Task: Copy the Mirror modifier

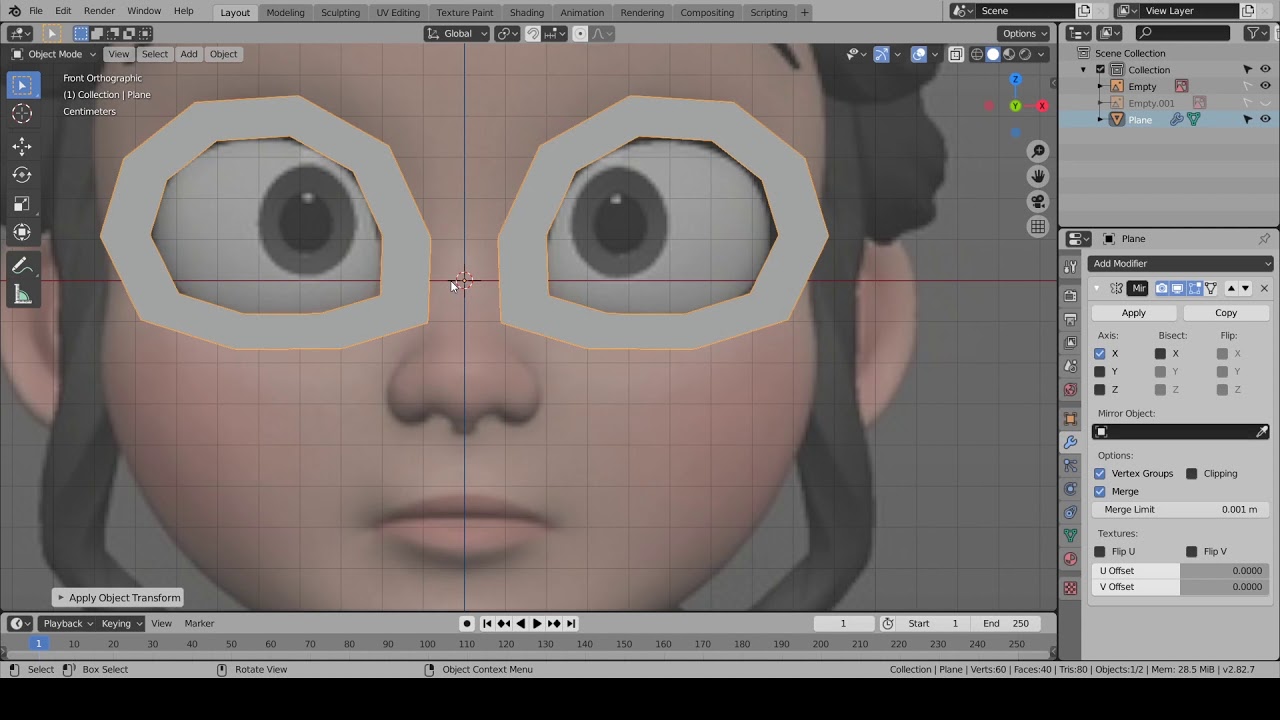Action: pyautogui.click(x=1226, y=313)
